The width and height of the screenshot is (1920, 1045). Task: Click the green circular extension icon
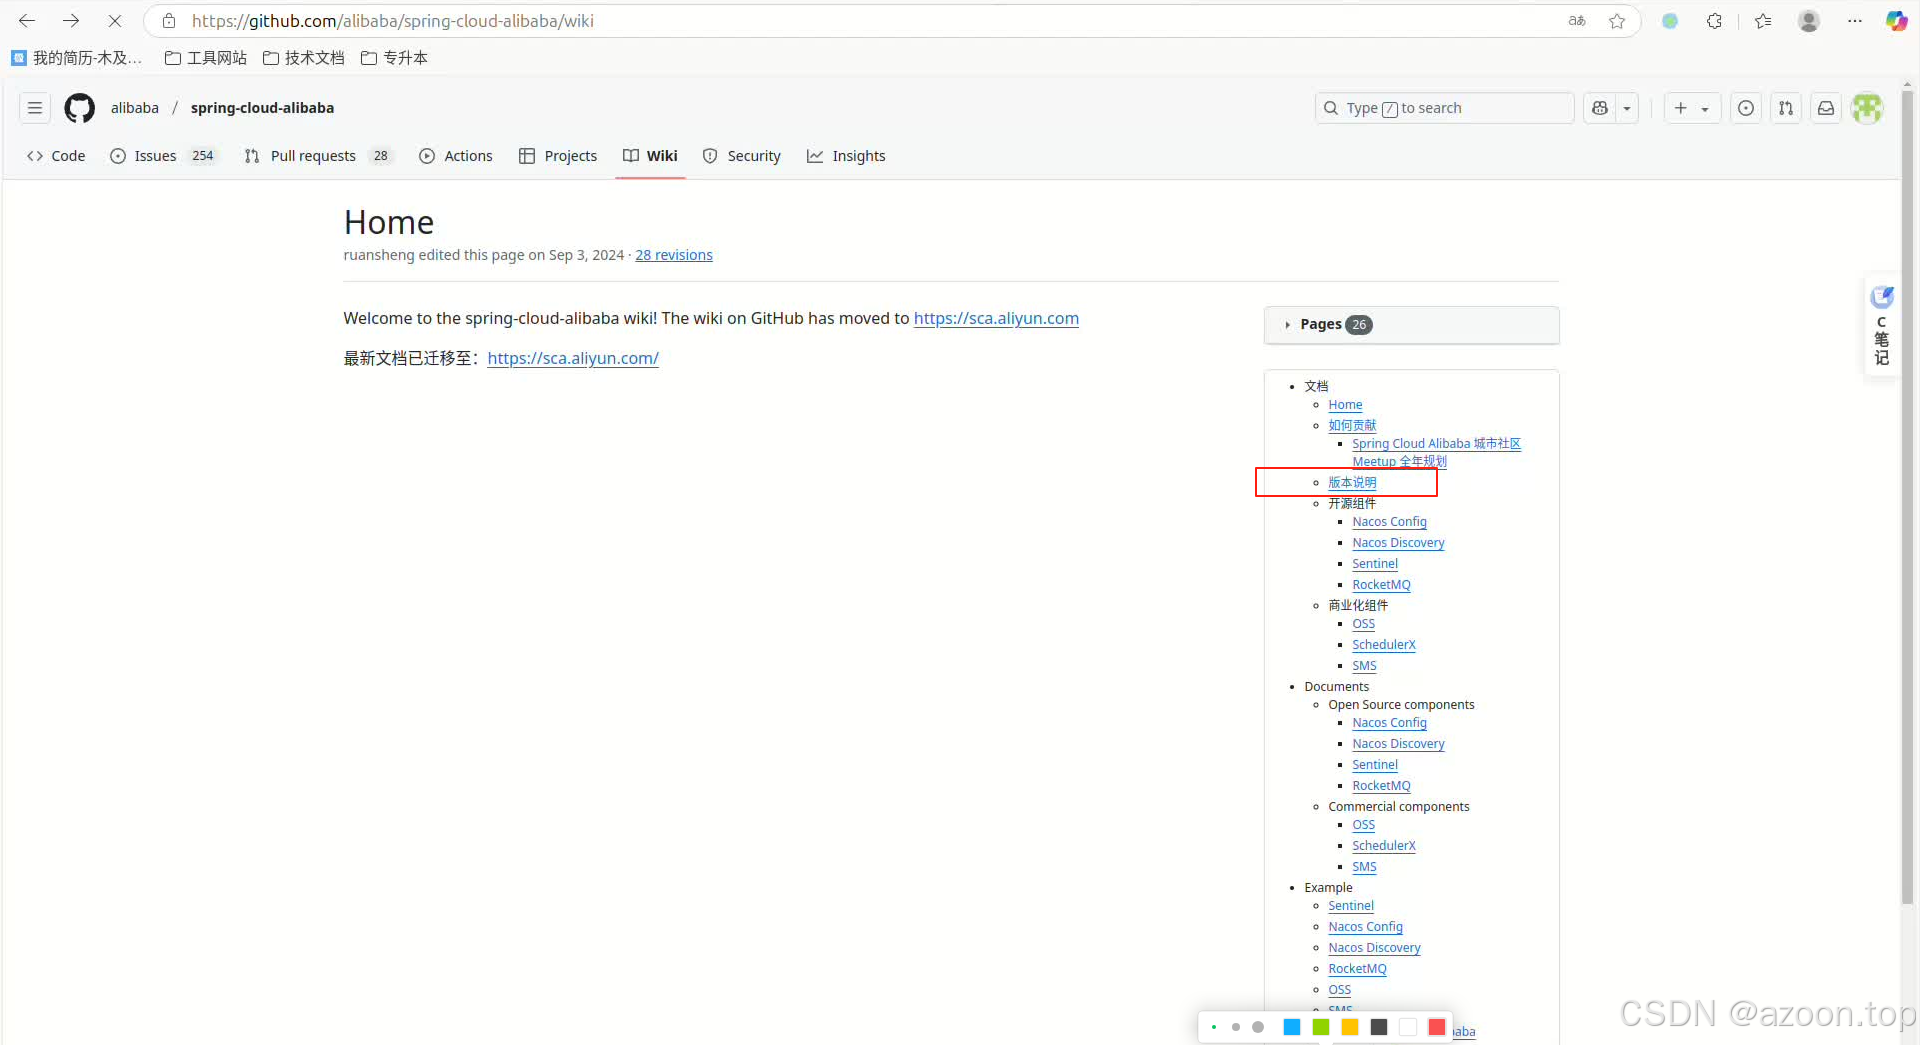[1670, 21]
